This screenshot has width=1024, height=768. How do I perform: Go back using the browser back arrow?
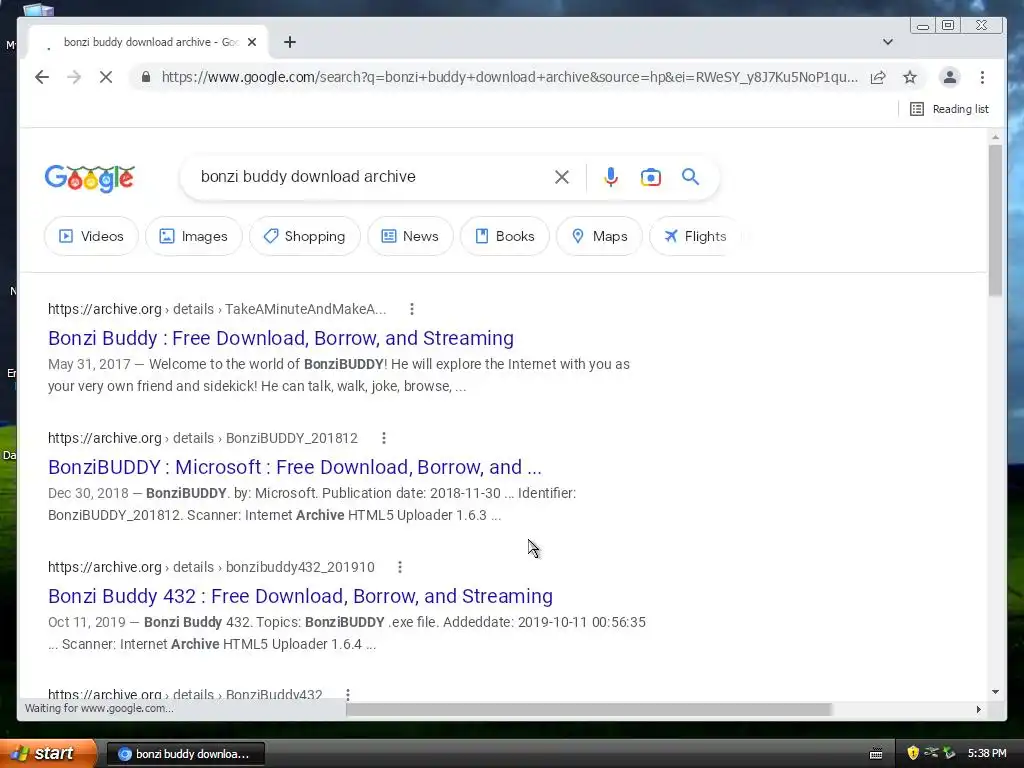(42, 77)
